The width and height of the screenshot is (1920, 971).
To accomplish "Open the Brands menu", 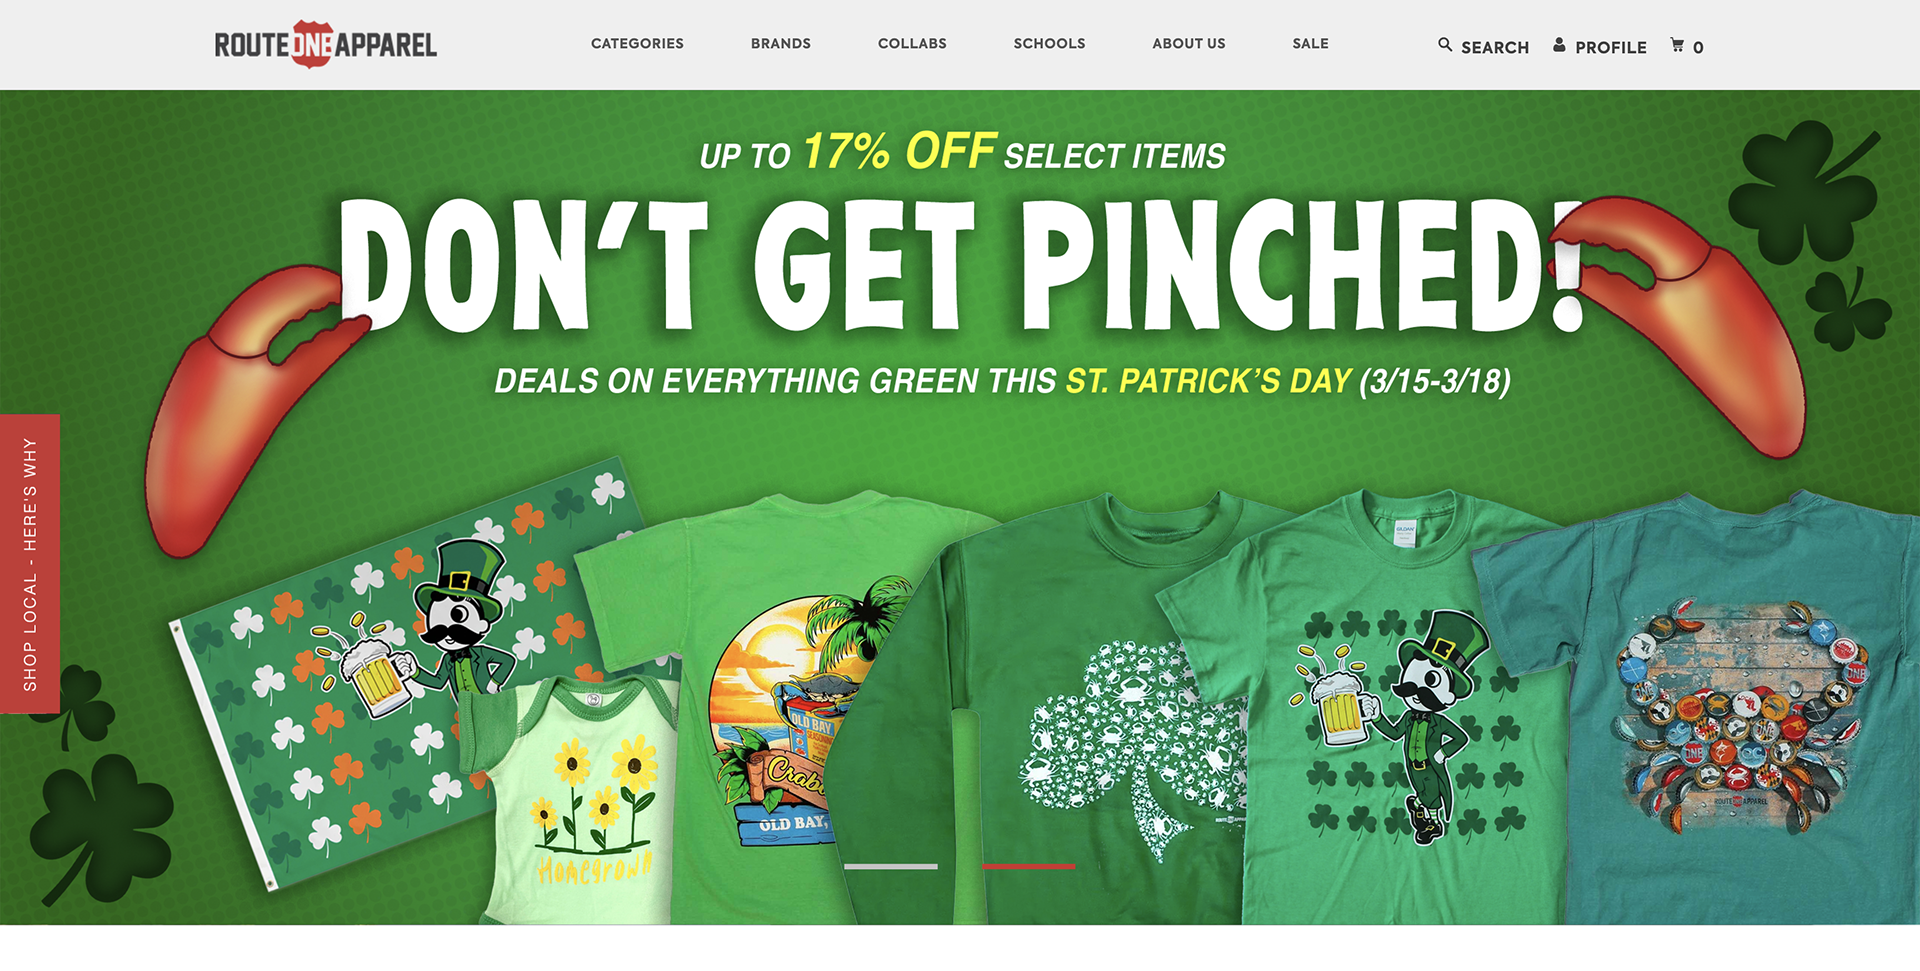I will (x=781, y=44).
